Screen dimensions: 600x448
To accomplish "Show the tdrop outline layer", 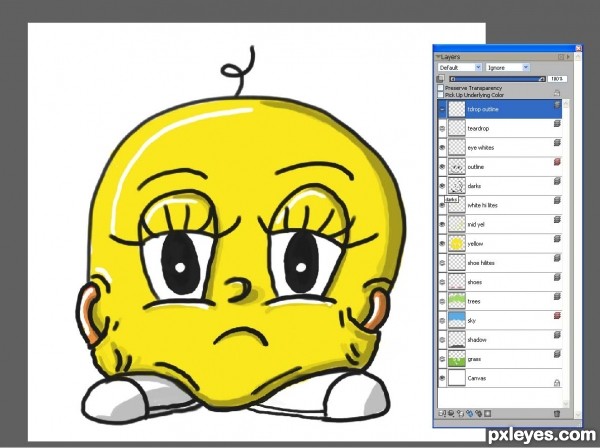I will pyautogui.click(x=442, y=109).
